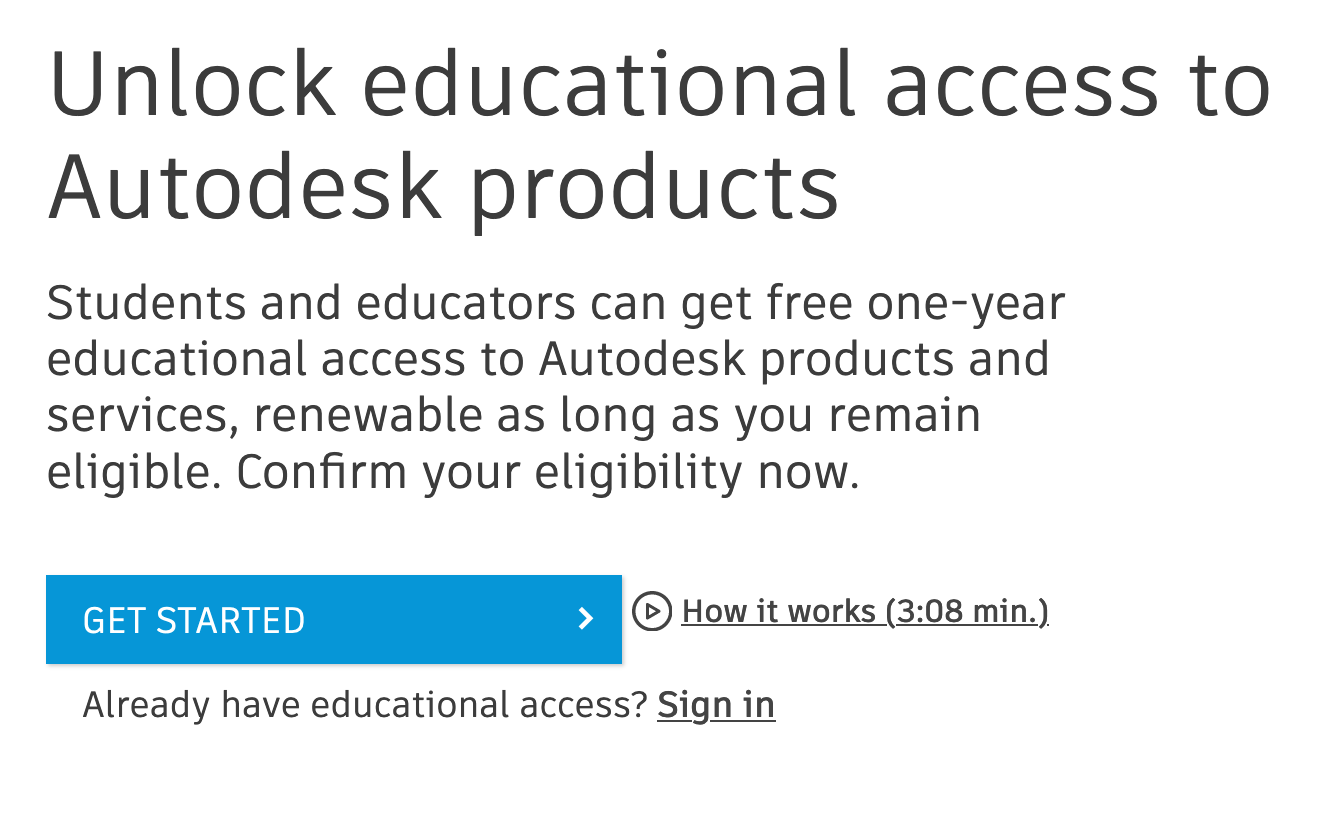The width and height of the screenshot is (1326, 824).
Task: Click "Autodesk products and" in the description paragraph
Action: pyautogui.click(x=794, y=360)
